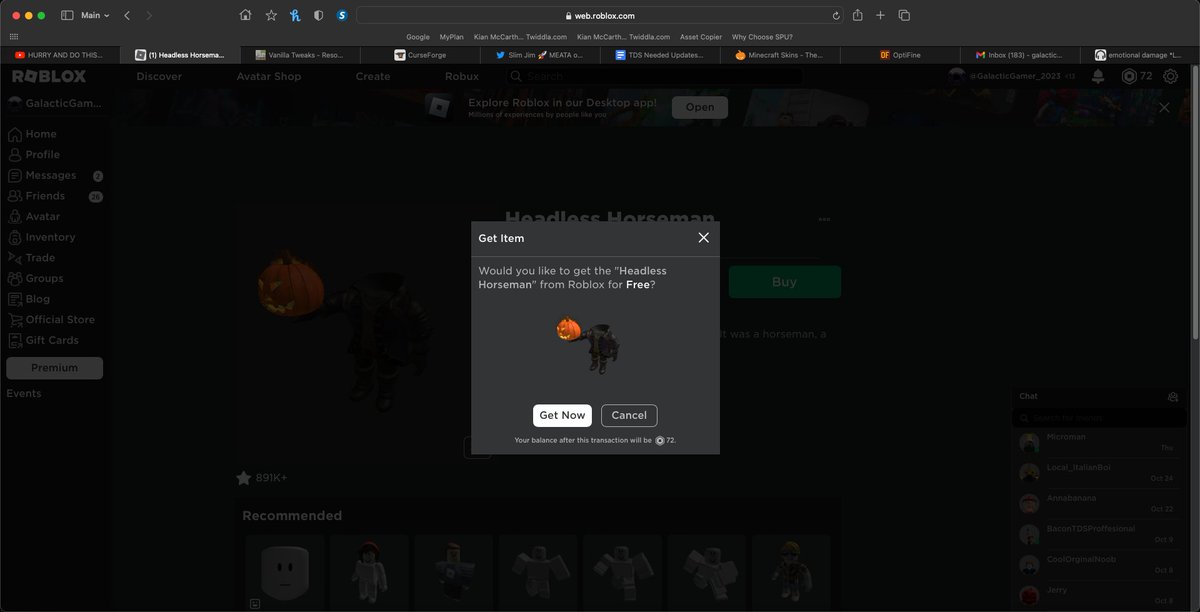This screenshot has height=612, width=1200.
Task: Click the Roblox search field
Action: (x=653, y=76)
